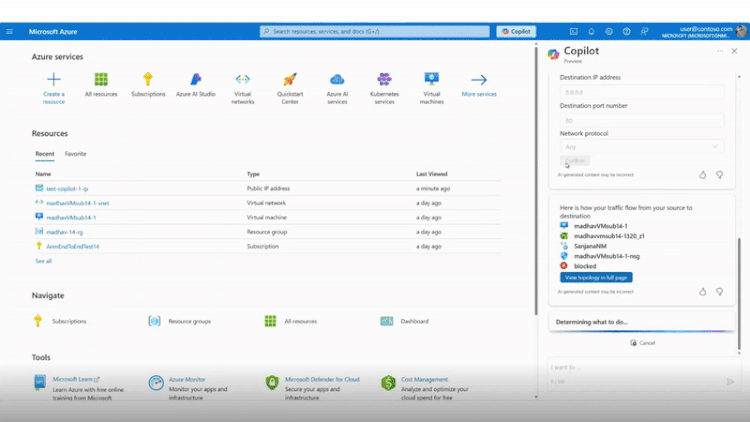
Task: Click send message arrow in Copilot
Action: tap(730, 381)
